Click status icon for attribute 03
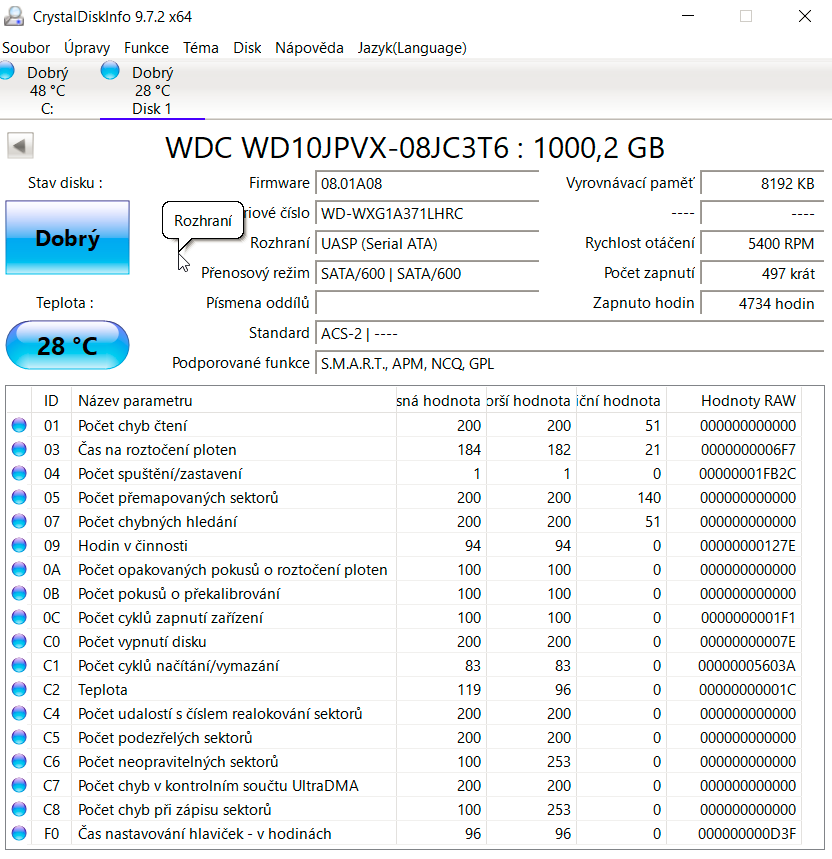The width and height of the screenshot is (832, 859). coord(19,449)
